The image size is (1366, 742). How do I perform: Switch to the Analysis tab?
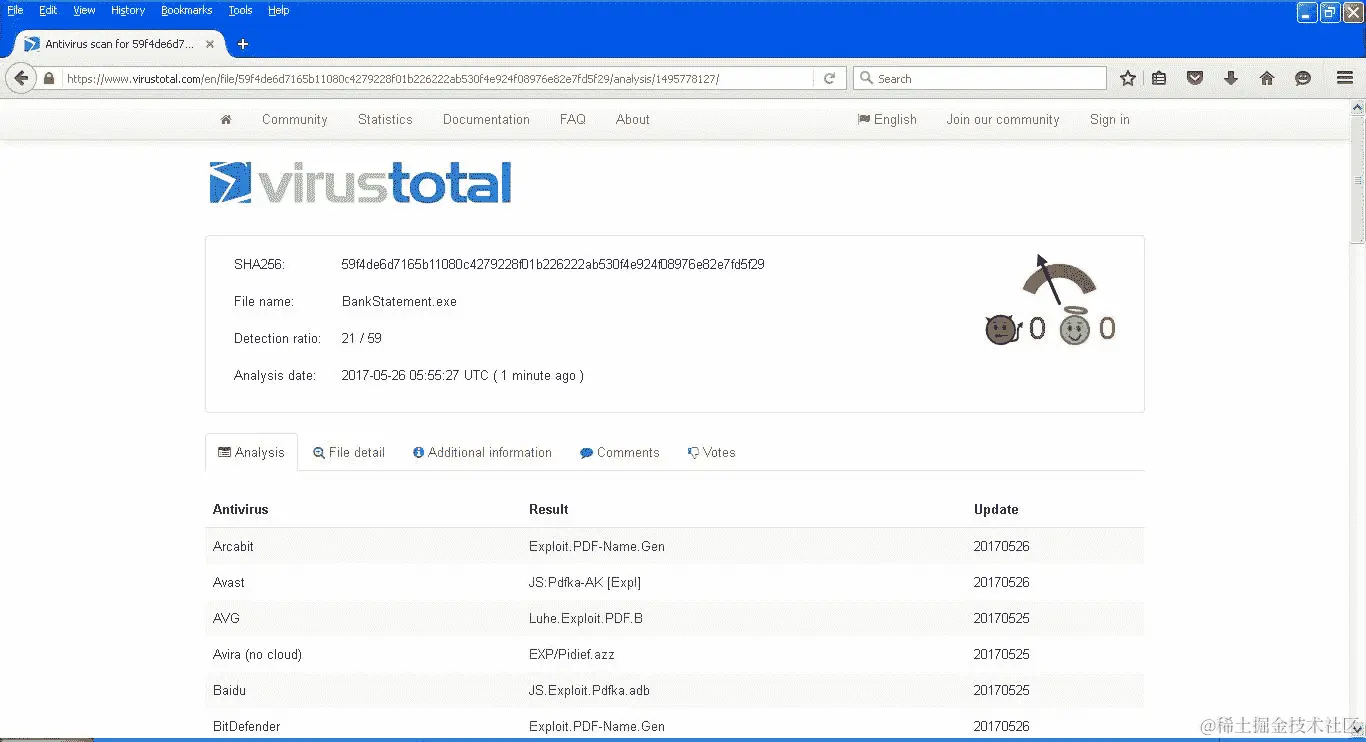[251, 452]
